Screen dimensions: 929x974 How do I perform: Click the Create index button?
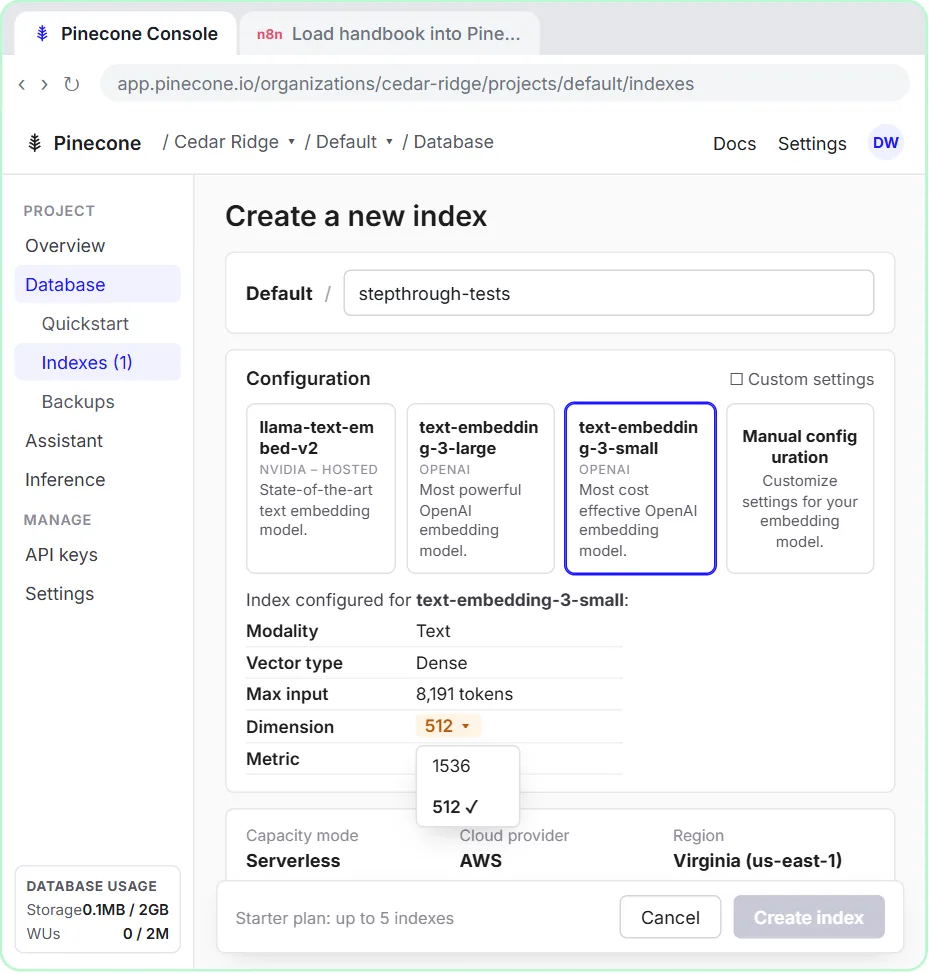pos(809,917)
